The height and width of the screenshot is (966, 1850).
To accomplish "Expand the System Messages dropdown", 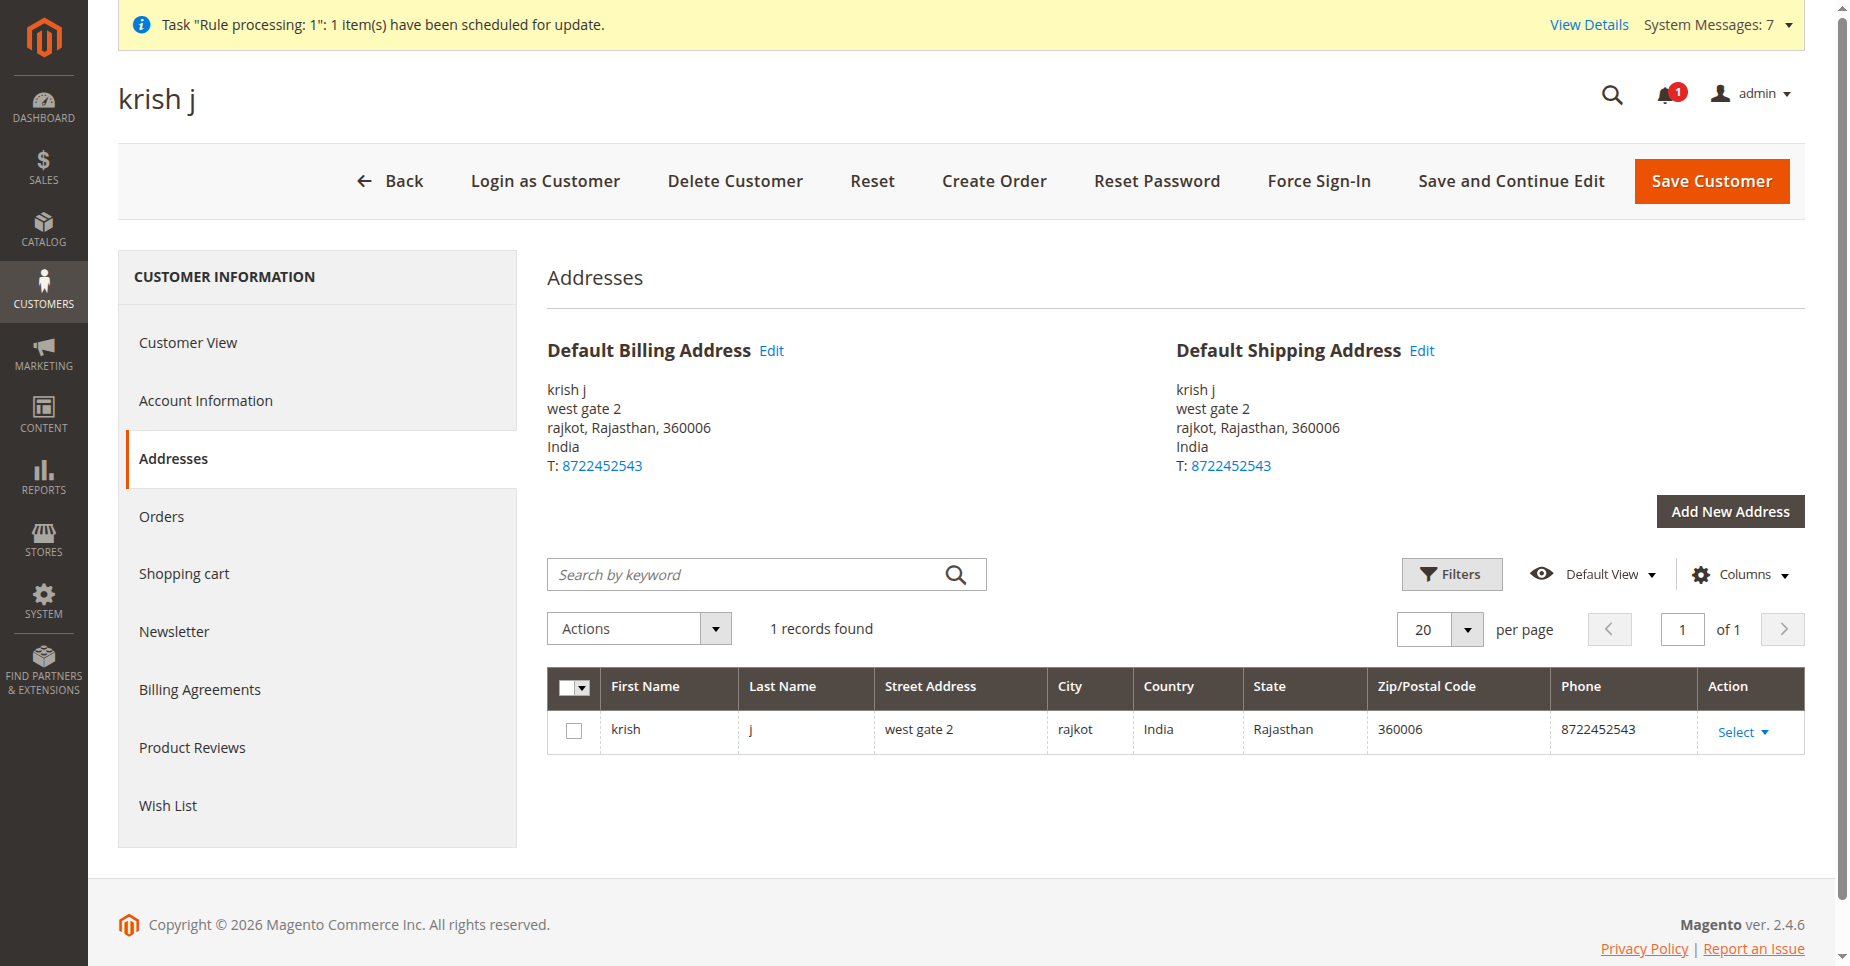I will coord(1718,25).
